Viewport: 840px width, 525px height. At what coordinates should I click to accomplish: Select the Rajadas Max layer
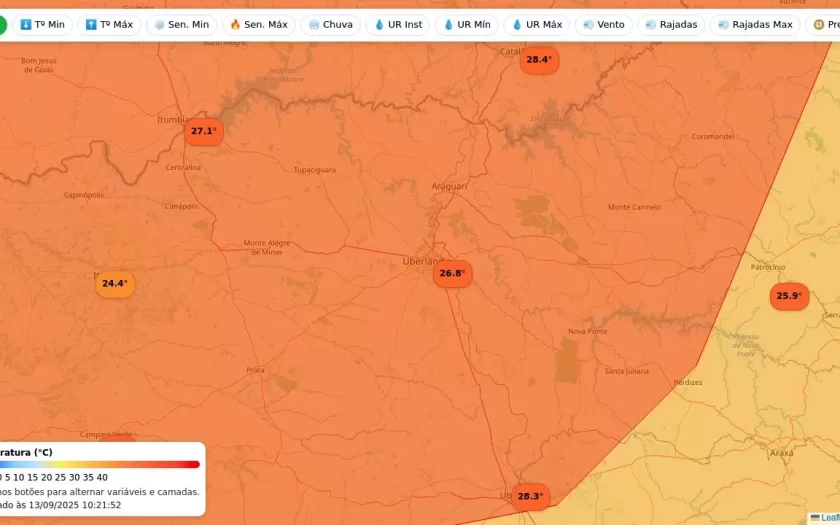coord(755,24)
